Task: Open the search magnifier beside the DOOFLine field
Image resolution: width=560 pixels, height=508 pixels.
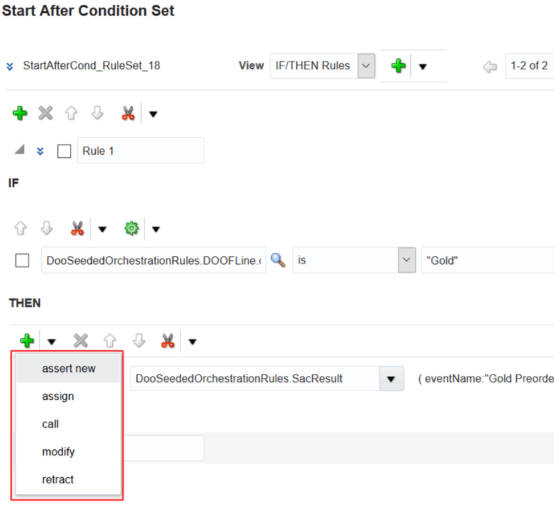Action: coord(278,260)
